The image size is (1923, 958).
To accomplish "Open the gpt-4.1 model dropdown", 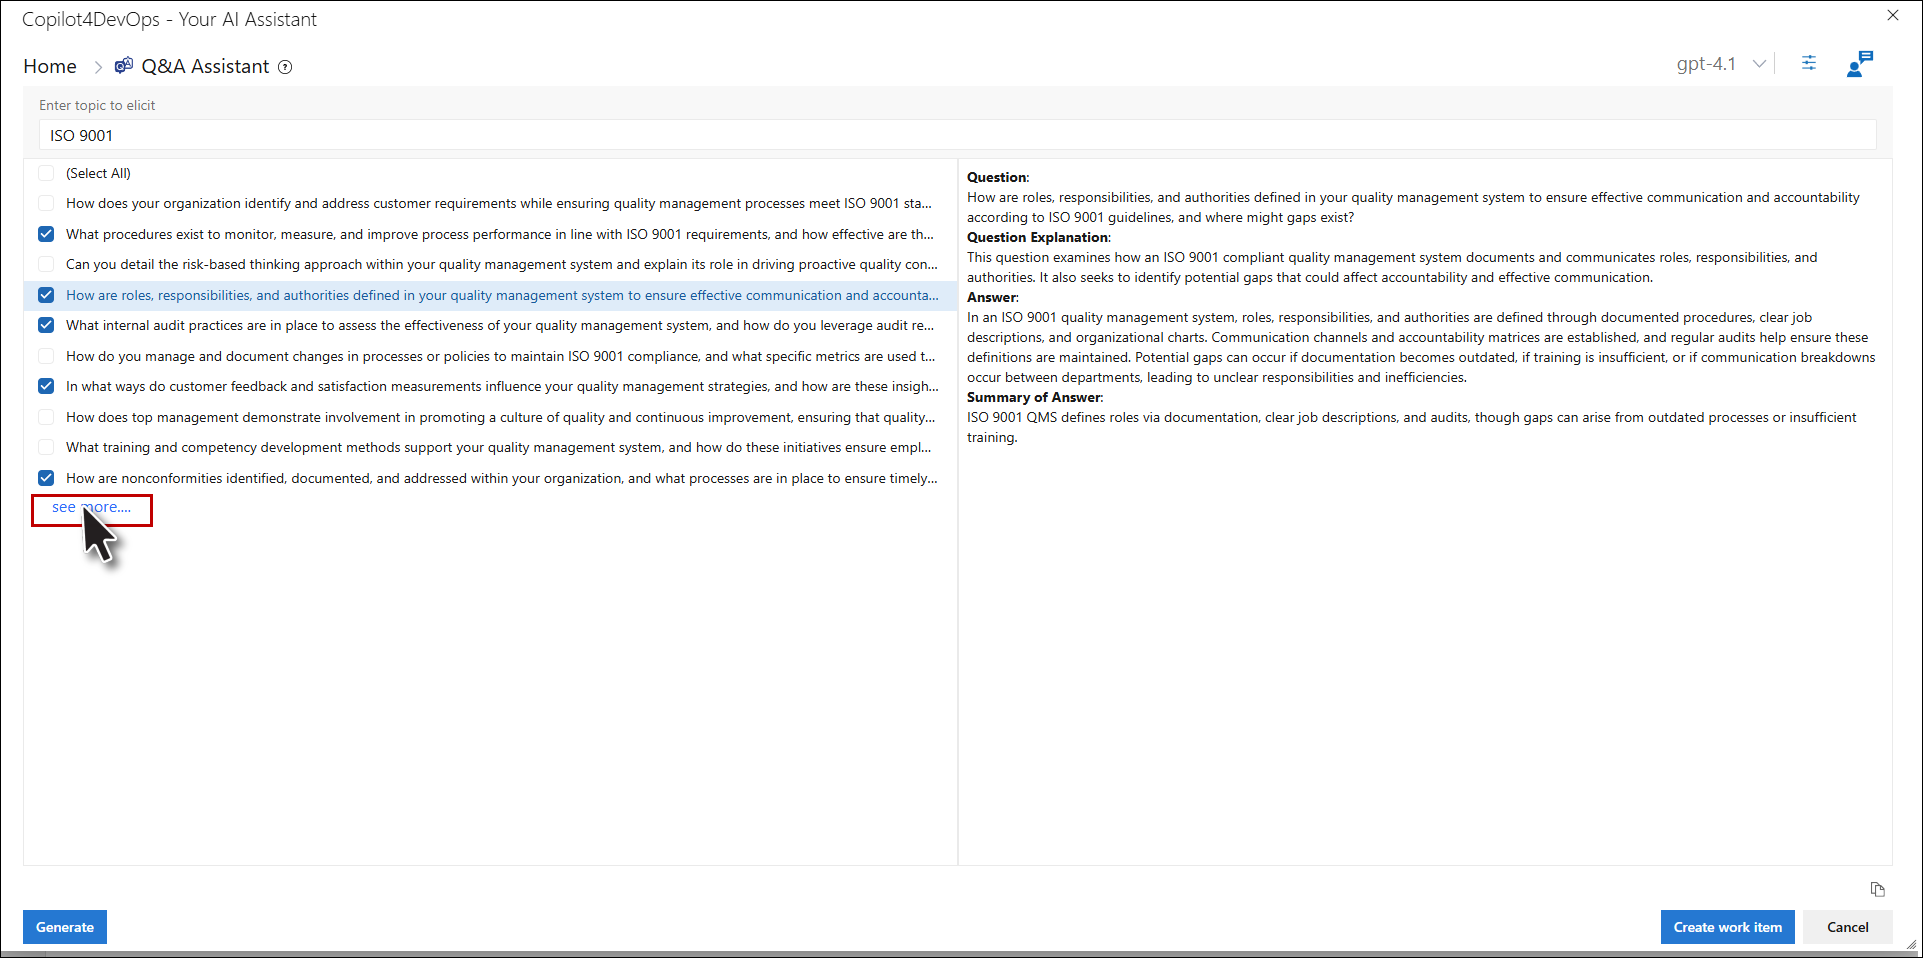I will pyautogui.click(x=1720, y=64).
